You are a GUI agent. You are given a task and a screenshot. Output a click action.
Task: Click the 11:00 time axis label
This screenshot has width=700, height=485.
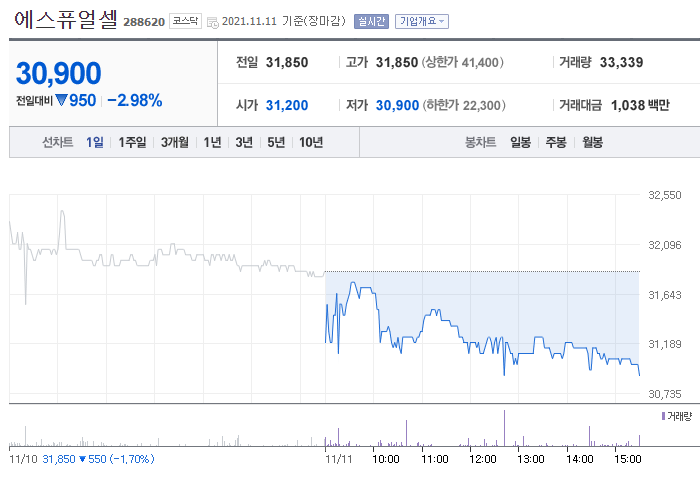(x=435, y=459)
